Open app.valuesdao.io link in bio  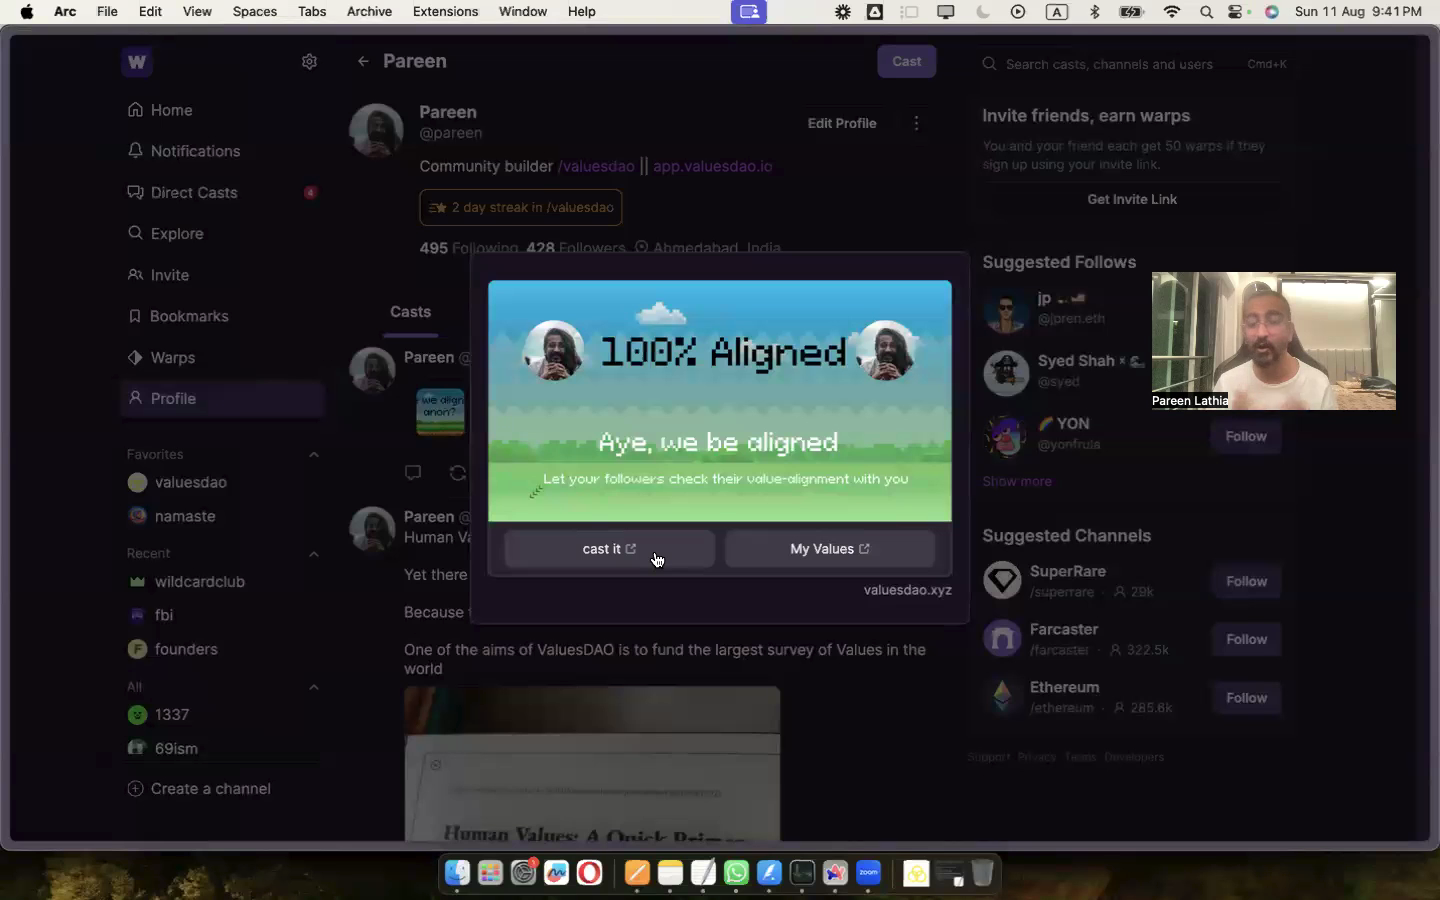(712, 166)
